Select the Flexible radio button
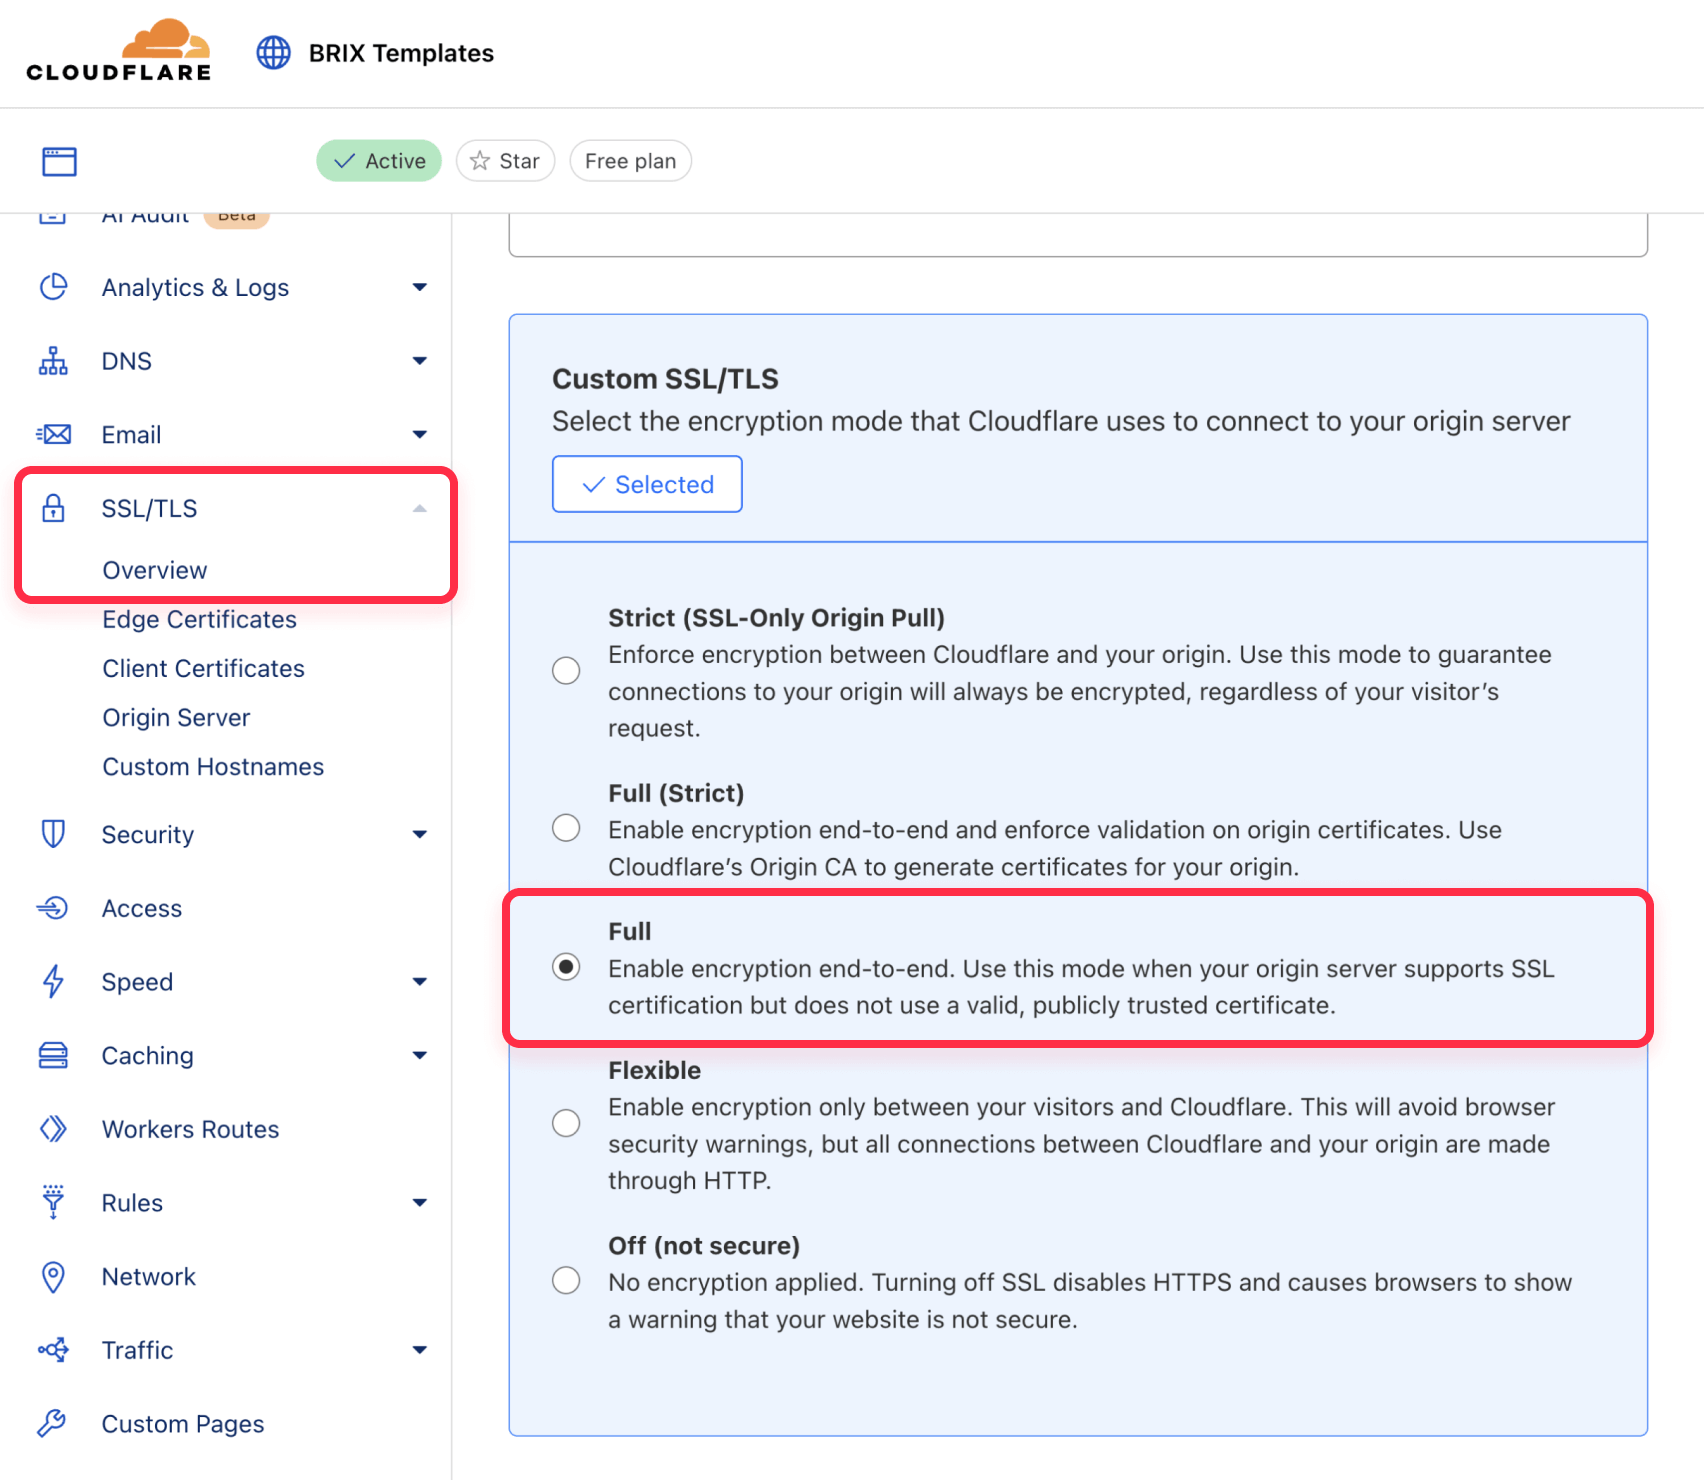Screen dimensions: 1704x1480 point(566,1123)
